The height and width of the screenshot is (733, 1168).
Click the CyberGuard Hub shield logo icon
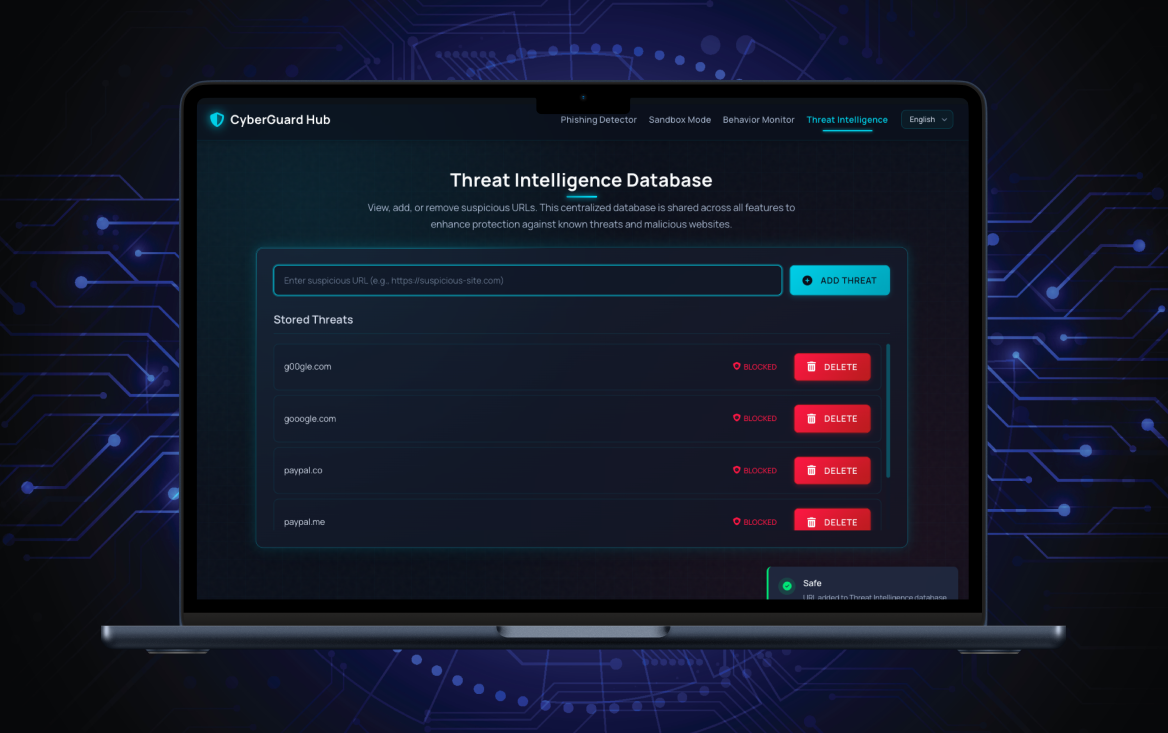click(x=217, y=120)
